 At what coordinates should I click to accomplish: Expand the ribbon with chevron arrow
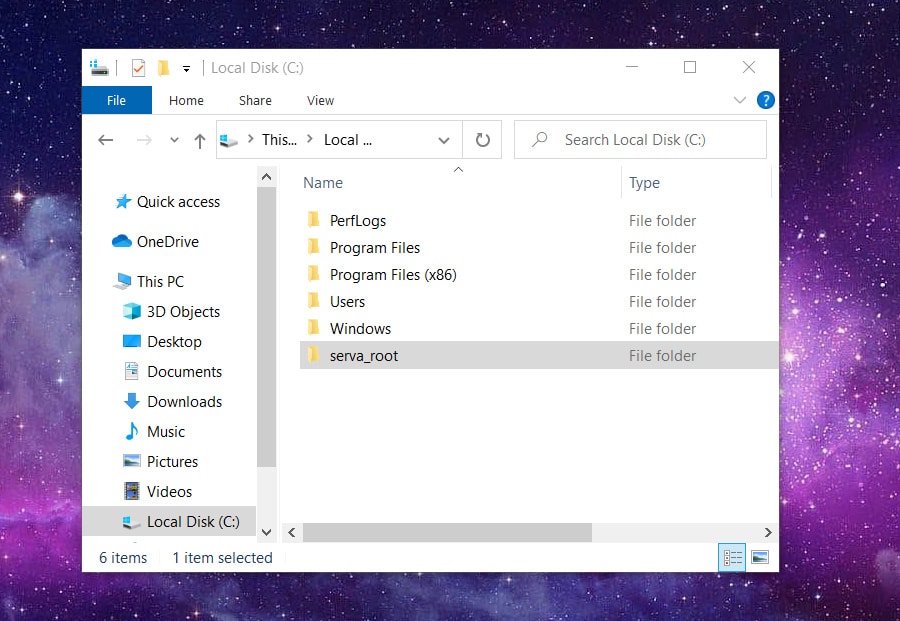[740, 100]
